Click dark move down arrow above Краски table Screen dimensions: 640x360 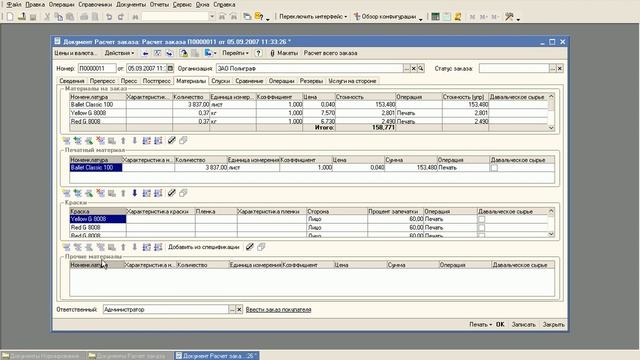point(134,193)
